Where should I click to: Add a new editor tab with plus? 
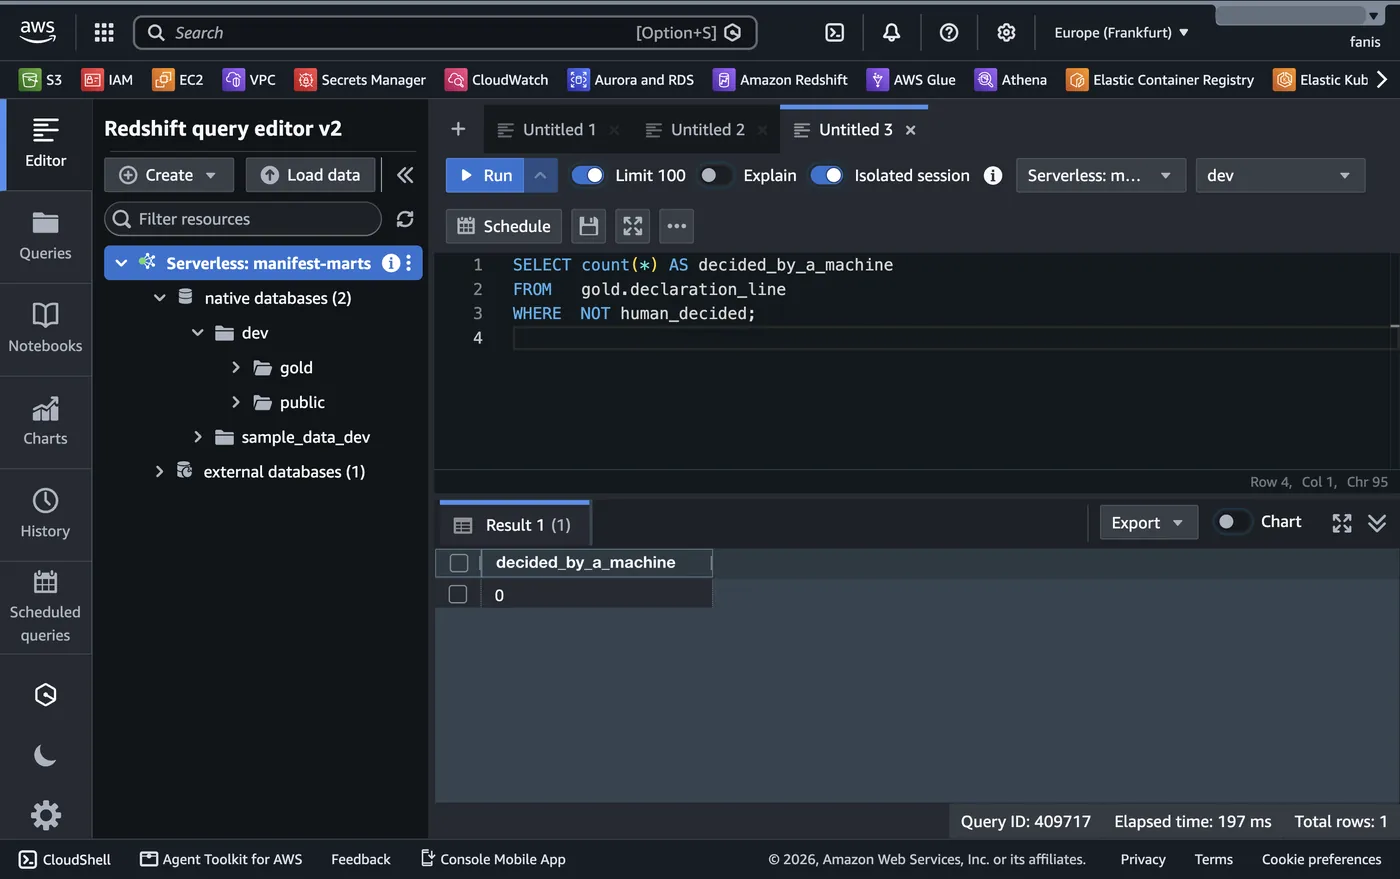(x=458, y=129)
